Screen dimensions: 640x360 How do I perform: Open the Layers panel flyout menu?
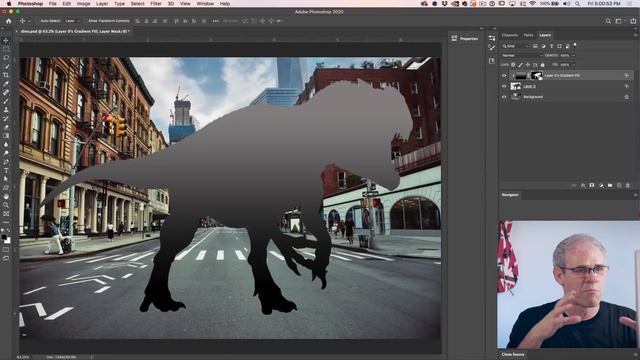635,35
